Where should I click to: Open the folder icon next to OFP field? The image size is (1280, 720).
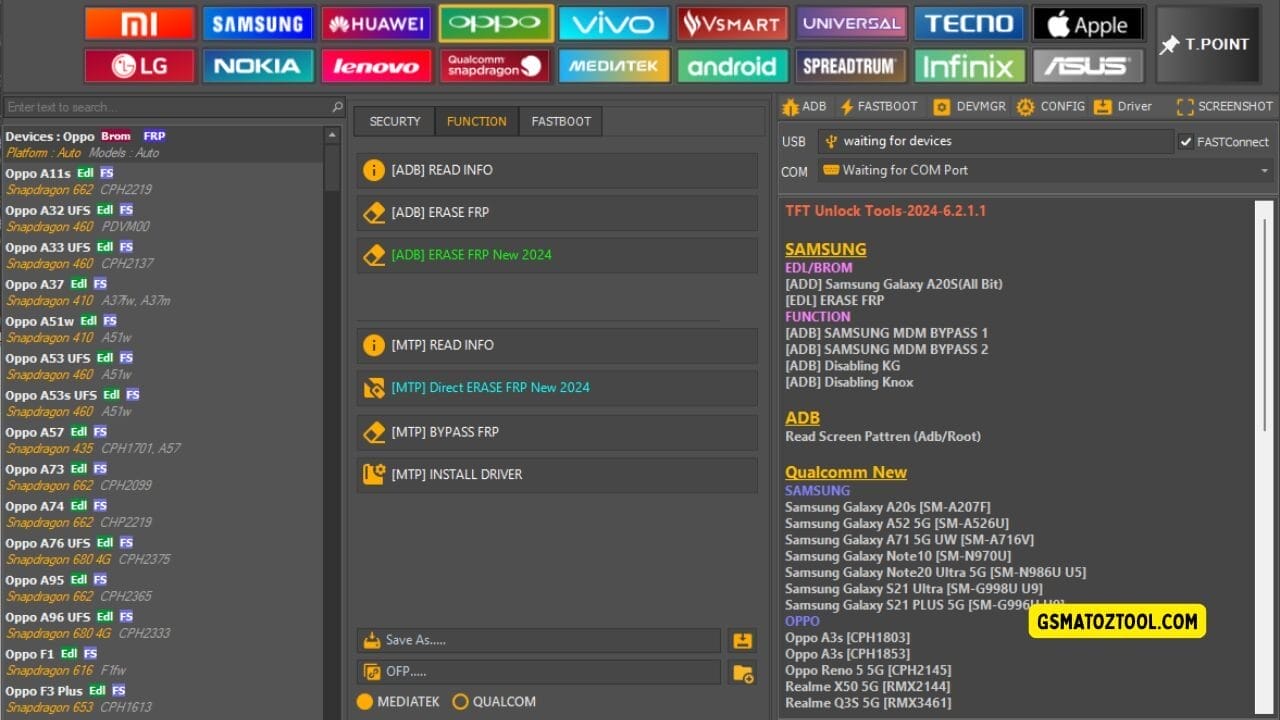(742, 672)
